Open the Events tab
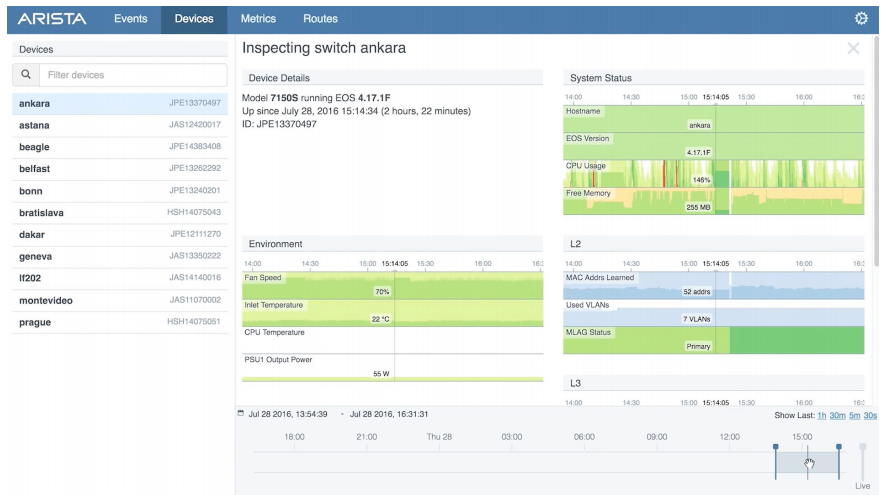This screenshot has width=889, height=499. pos(130,19)
